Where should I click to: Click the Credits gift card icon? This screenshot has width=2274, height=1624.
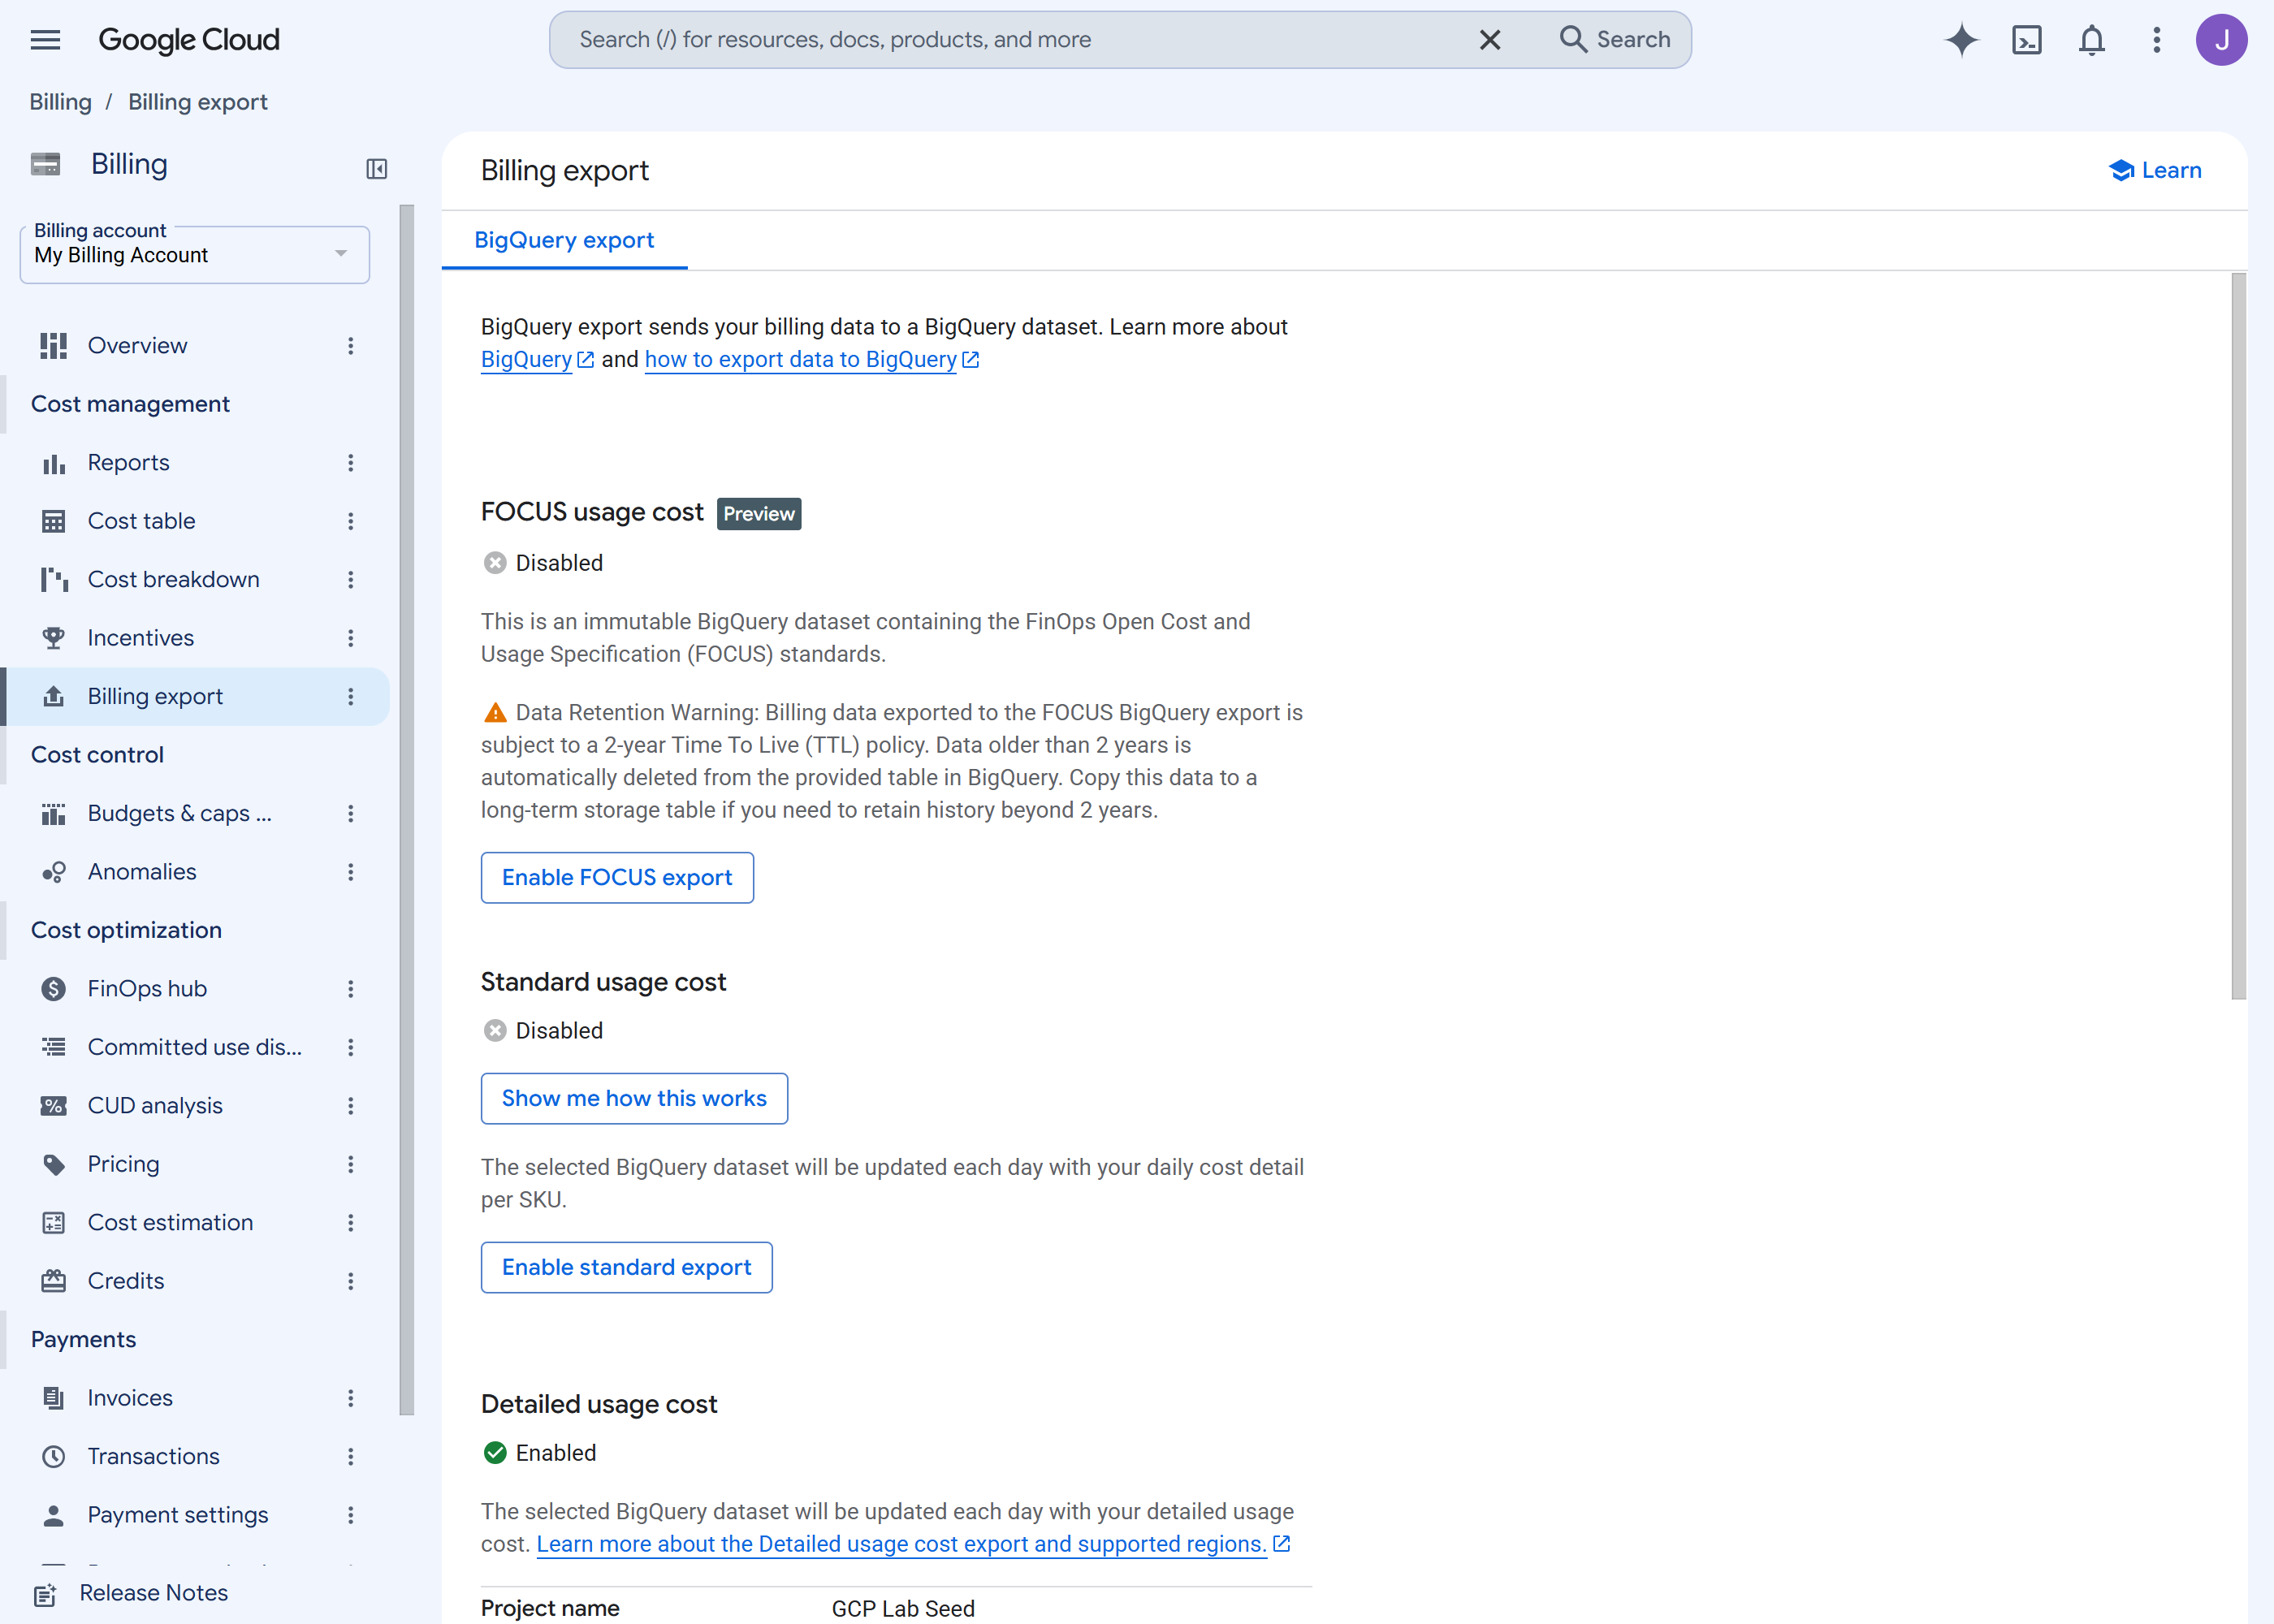point(53,1281)
